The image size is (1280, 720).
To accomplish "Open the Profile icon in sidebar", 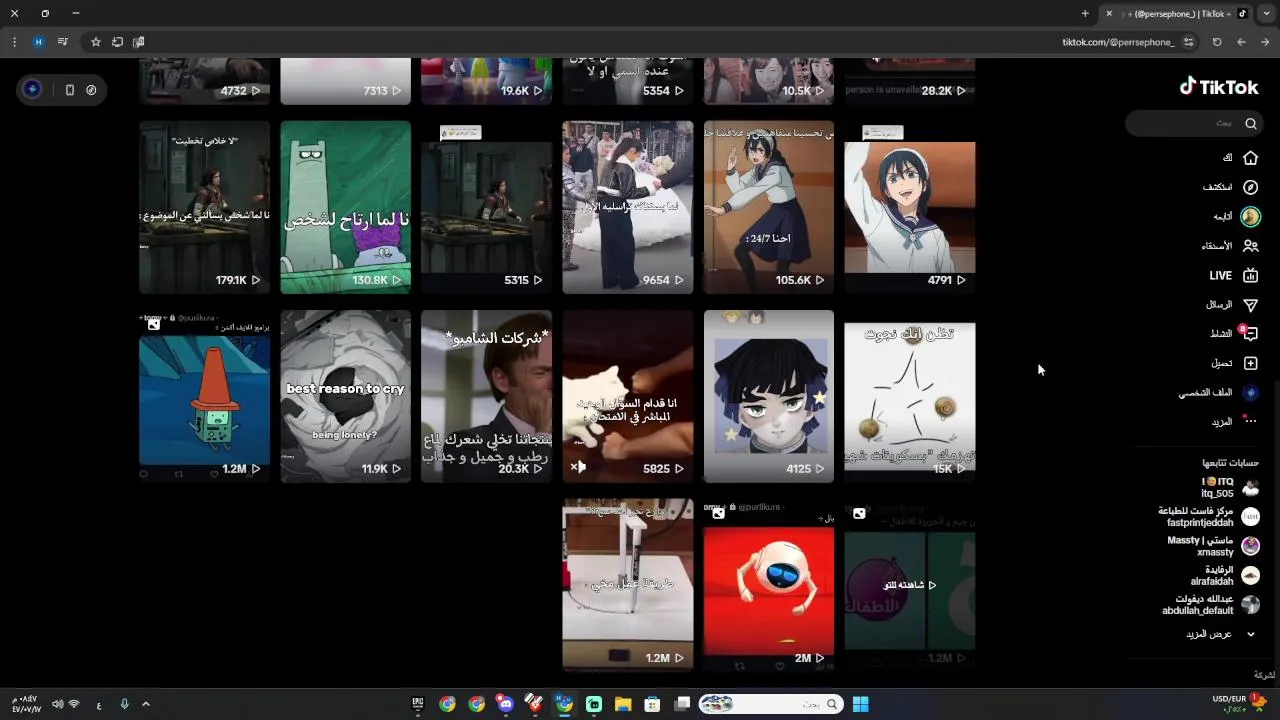I will [1250, 393].
